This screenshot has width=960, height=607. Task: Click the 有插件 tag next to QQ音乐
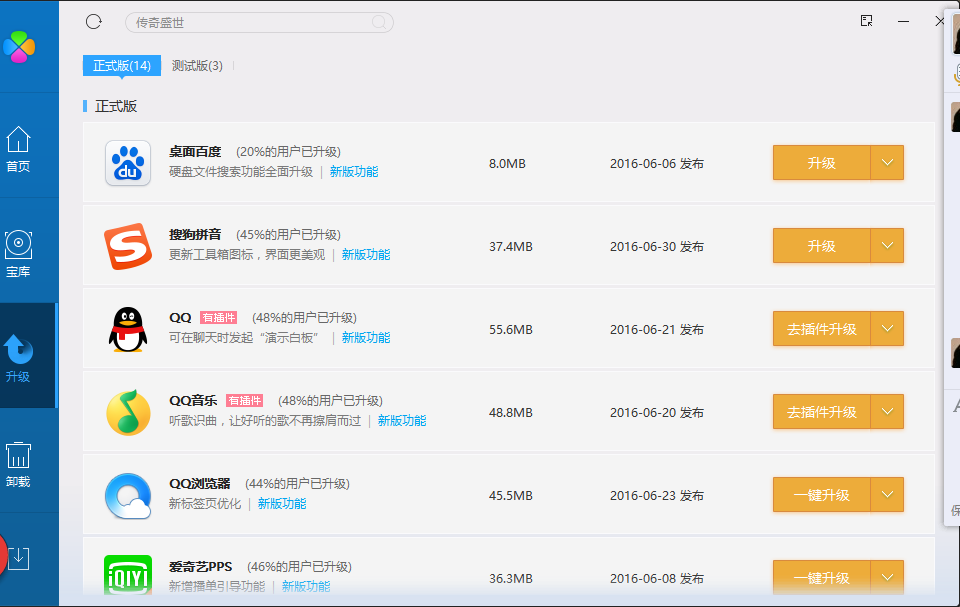pos(244,401)
